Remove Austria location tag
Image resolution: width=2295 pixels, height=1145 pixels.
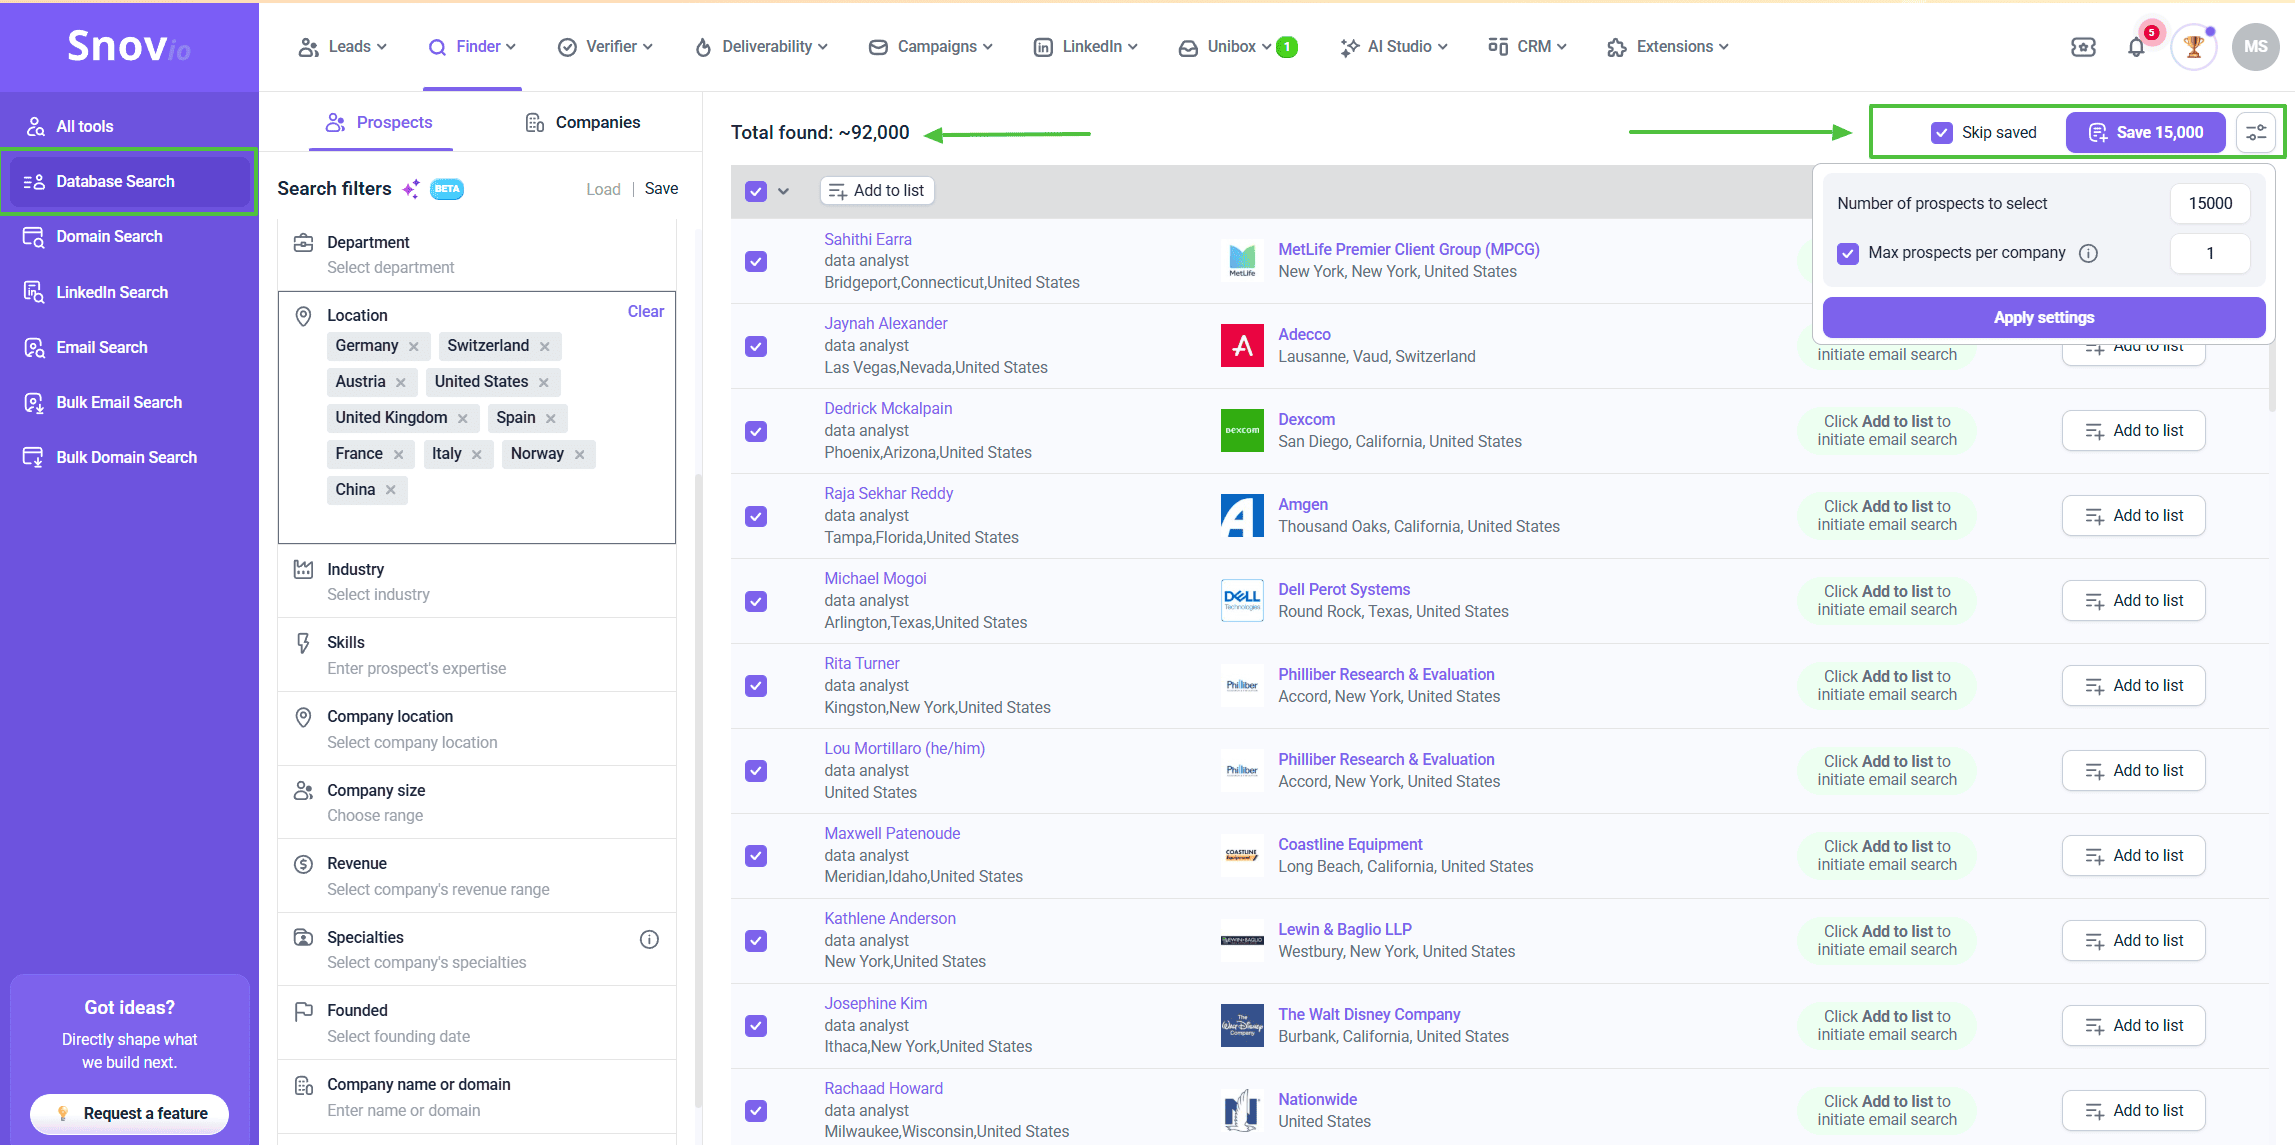(x=401, y=382)
